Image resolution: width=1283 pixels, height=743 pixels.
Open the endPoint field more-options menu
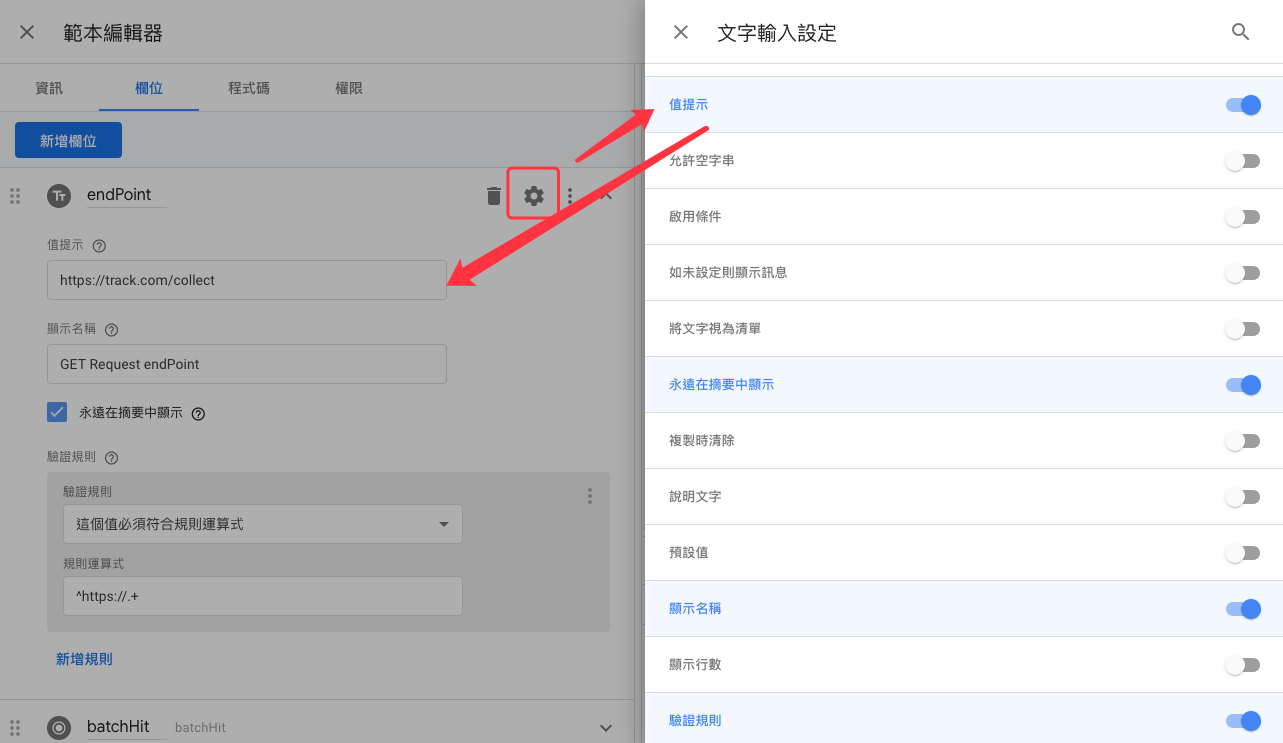[x=570, y=196]
